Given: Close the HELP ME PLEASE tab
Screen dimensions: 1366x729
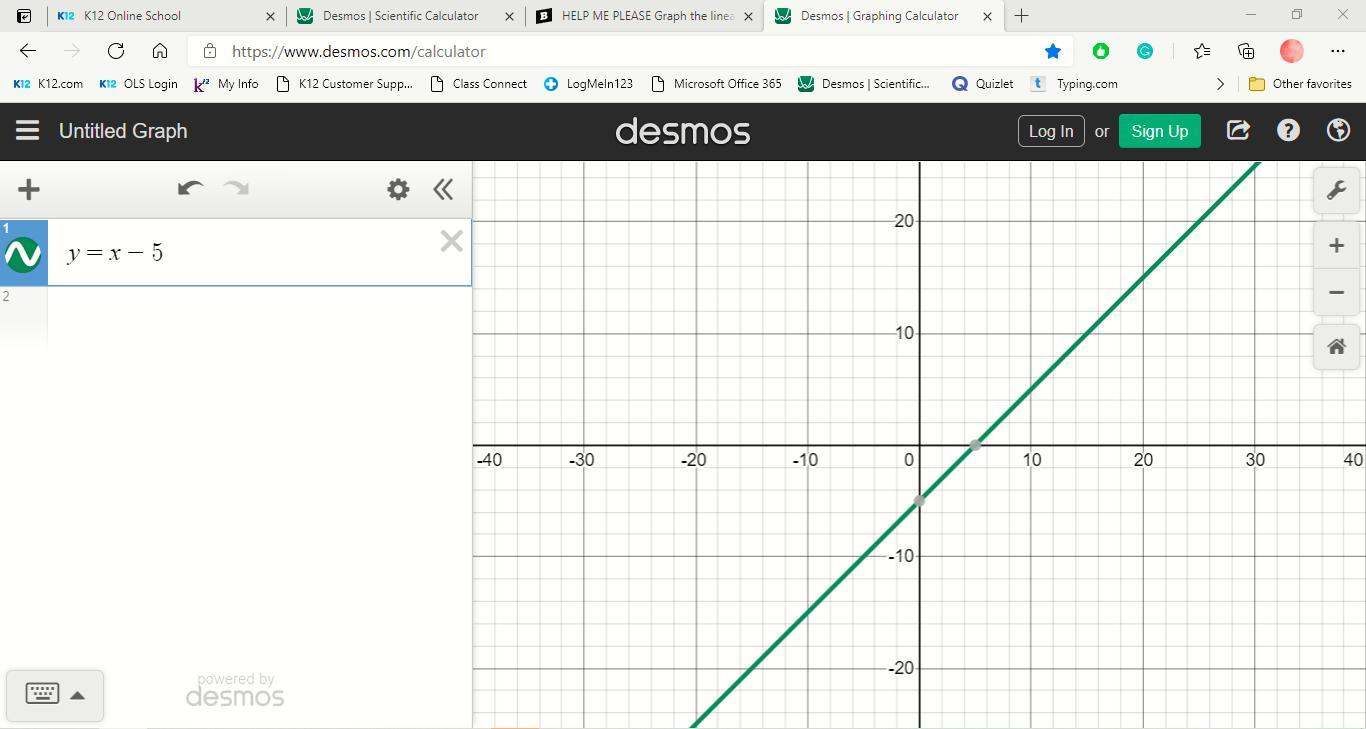Looking at the screenshot, I should coord(748,16).
